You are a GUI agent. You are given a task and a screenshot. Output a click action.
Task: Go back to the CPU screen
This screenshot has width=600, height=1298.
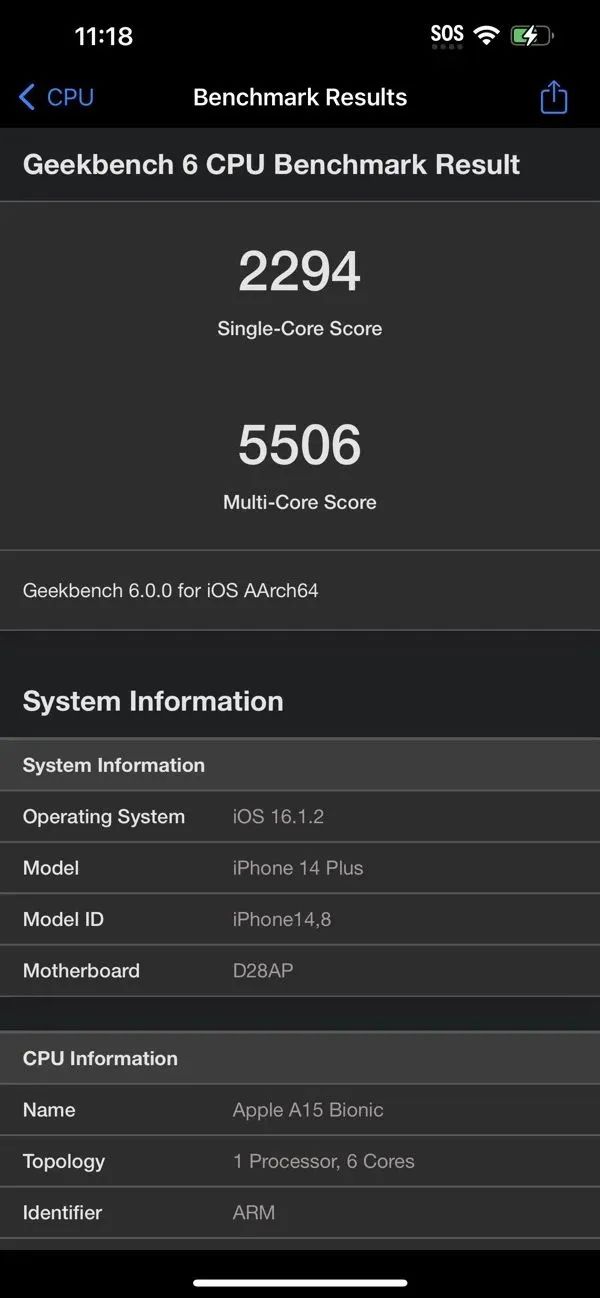pyautogui.click(x=58, y=97)
